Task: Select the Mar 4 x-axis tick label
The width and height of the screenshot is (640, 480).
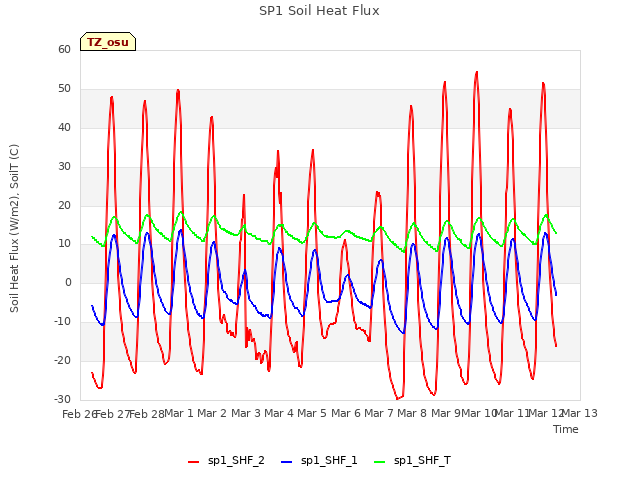Action: click(x=279, y=413)
